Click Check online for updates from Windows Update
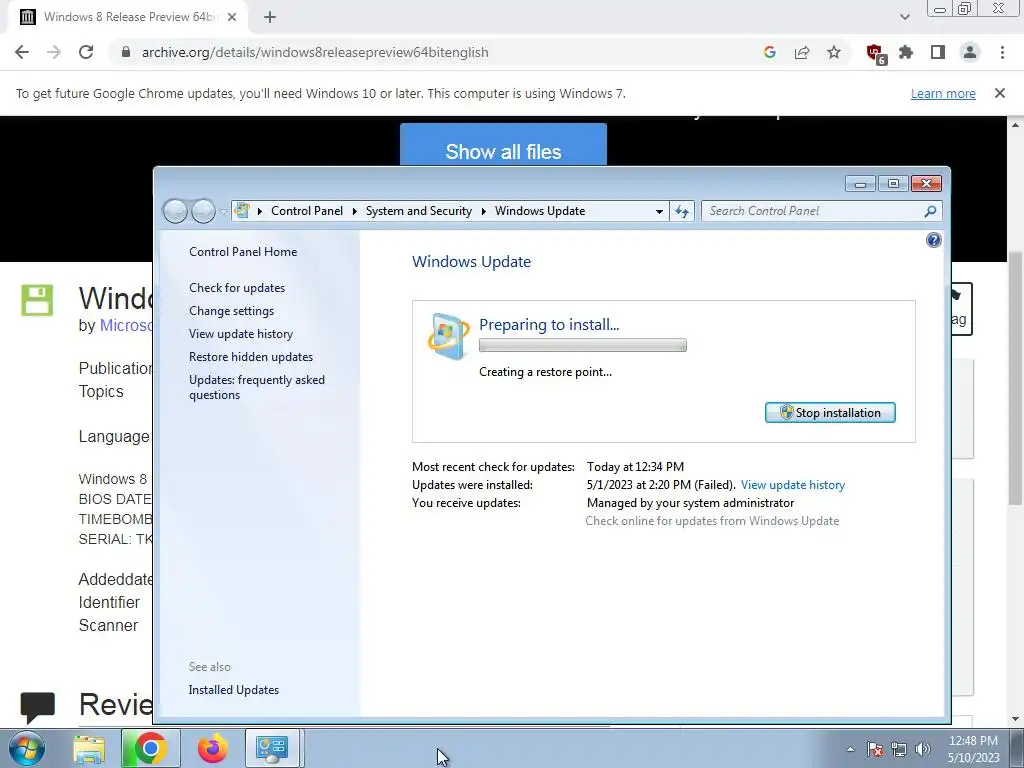 click(x=712, y=520)
